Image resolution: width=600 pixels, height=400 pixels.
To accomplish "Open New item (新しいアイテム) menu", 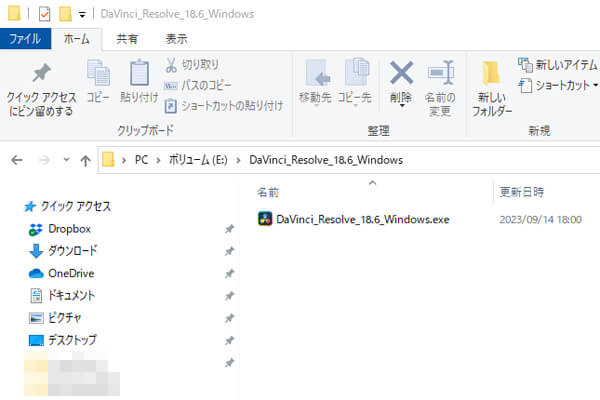I will click(558, 65).
